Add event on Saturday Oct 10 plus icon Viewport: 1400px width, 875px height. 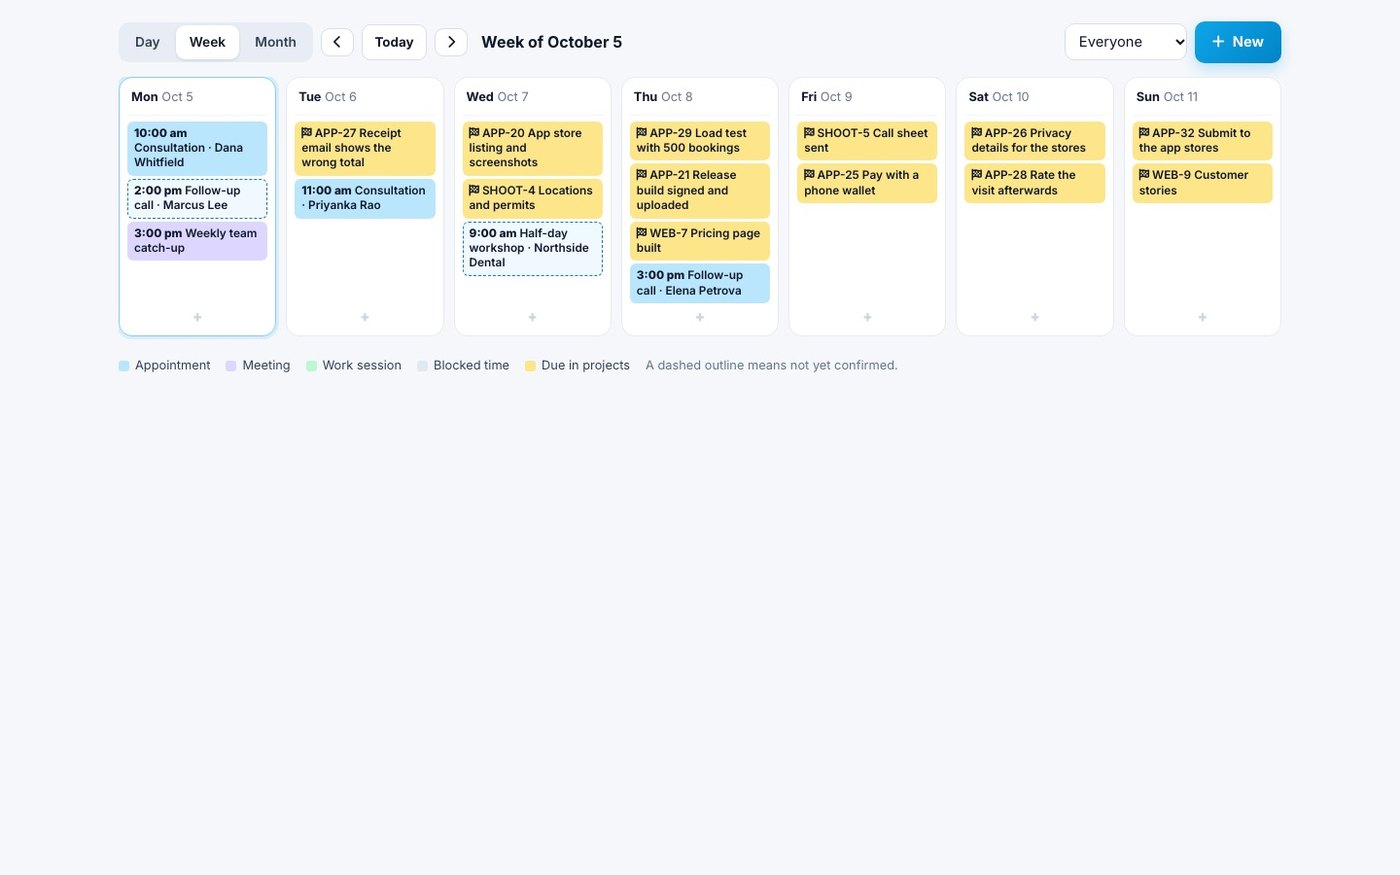1035,317
